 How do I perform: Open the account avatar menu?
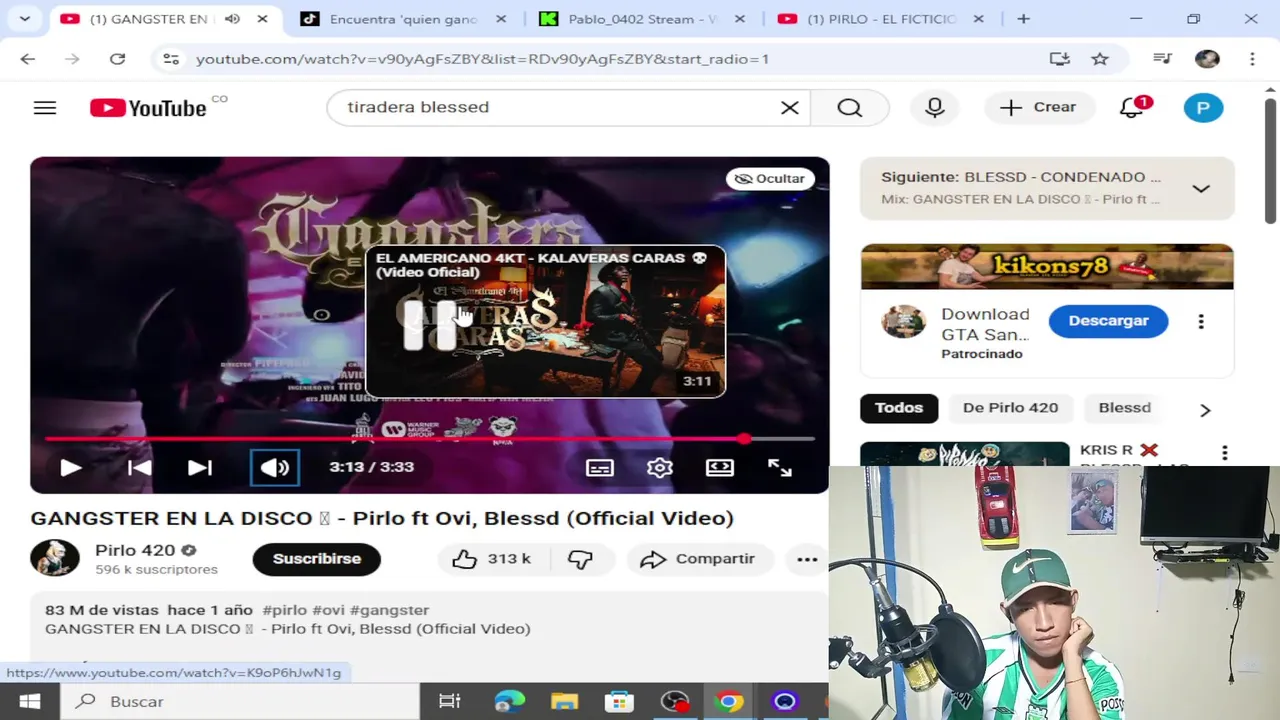pos(1203,107)
